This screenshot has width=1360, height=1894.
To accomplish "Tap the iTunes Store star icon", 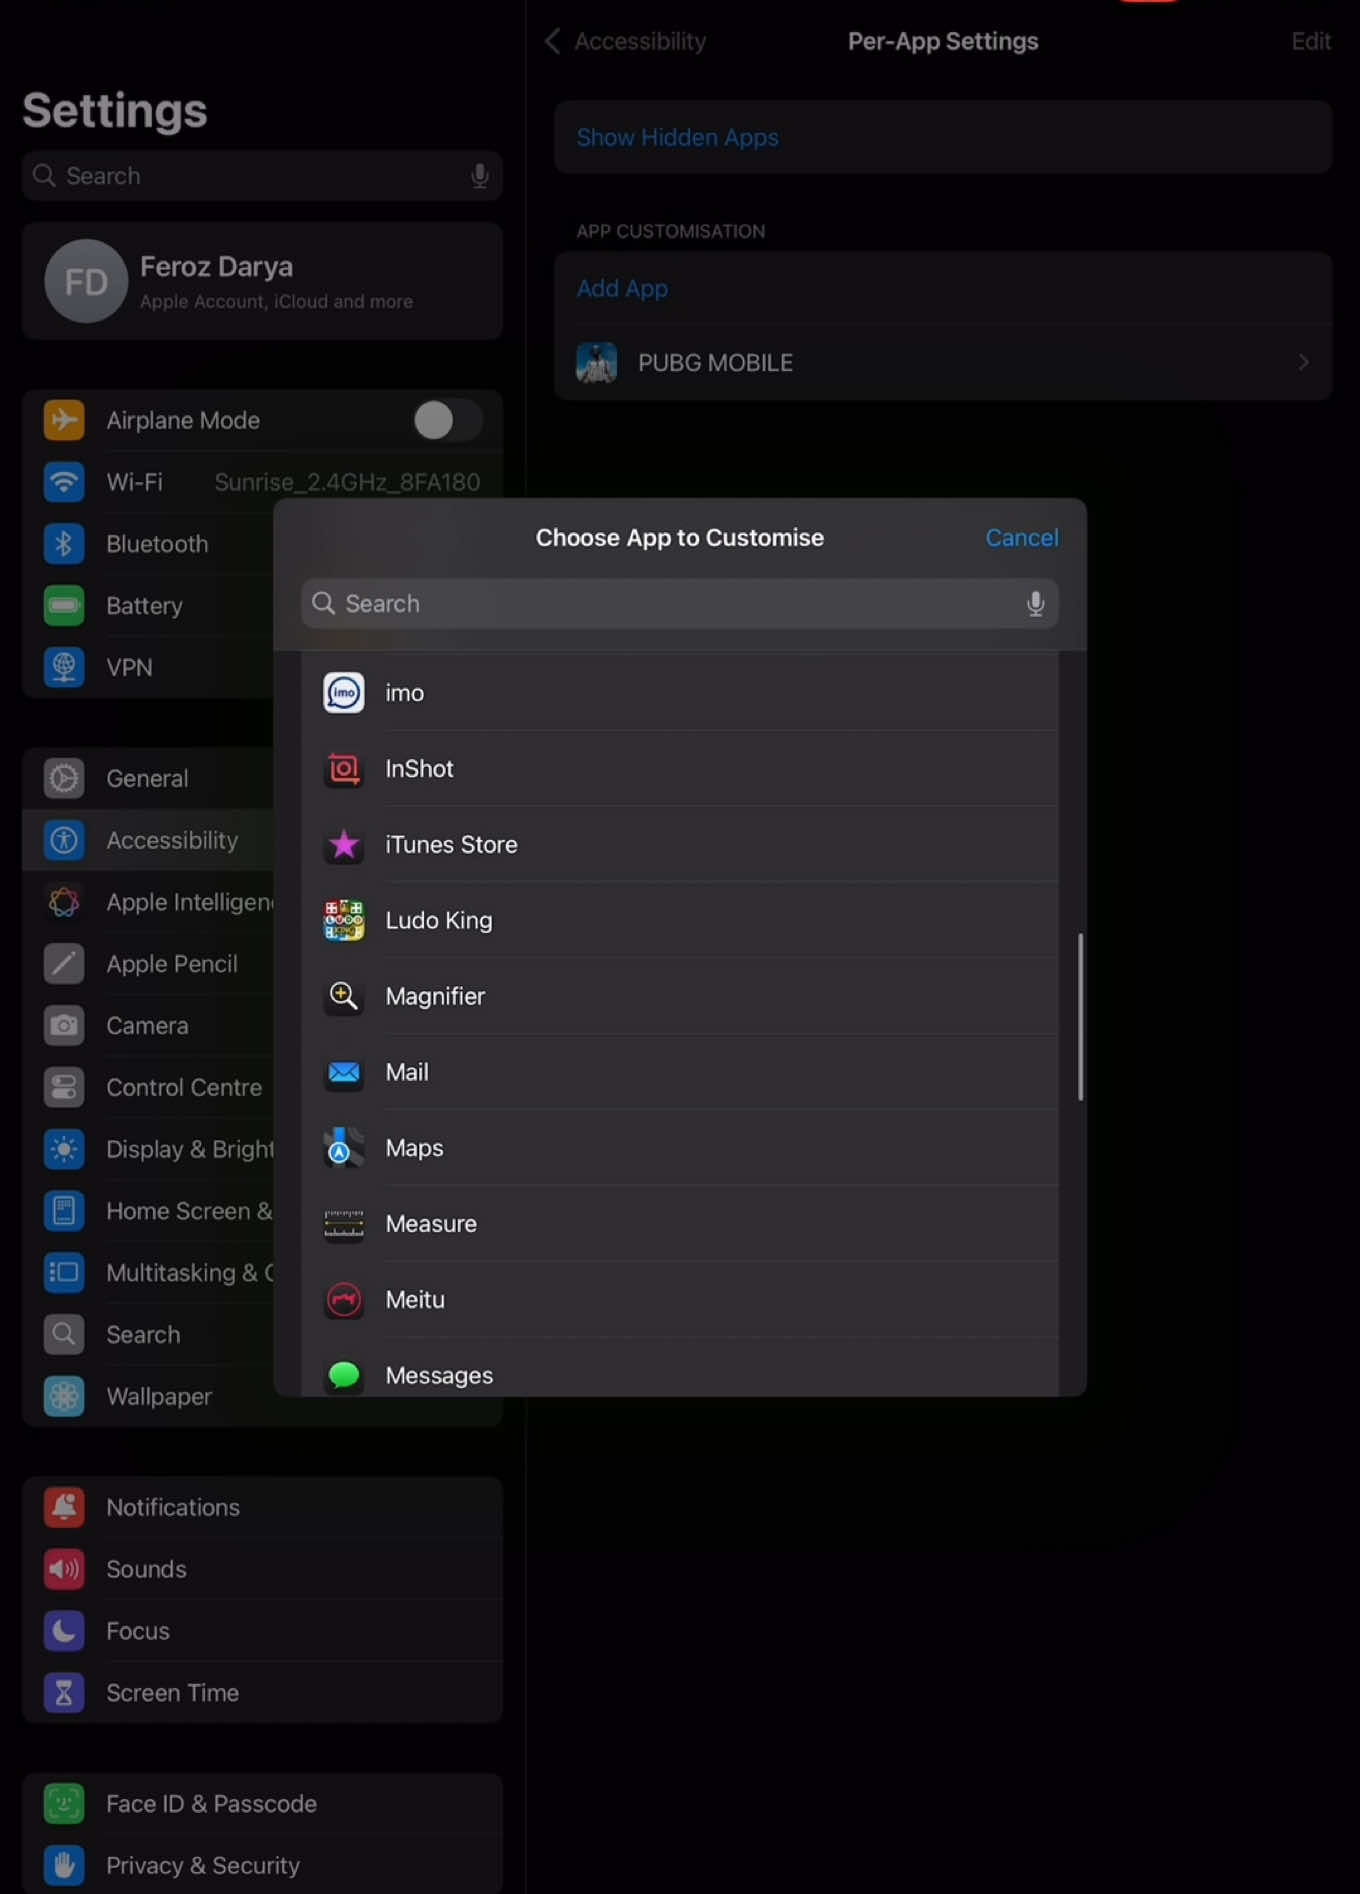I will [x=343, y=845].
